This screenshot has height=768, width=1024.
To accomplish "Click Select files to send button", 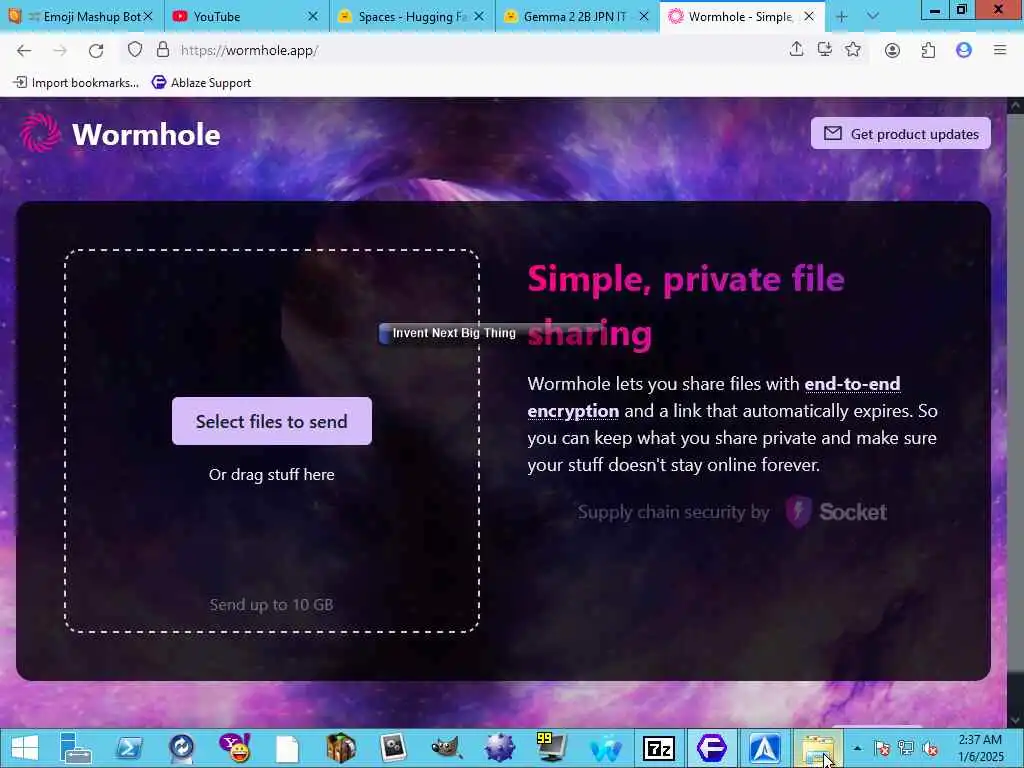I will pos(272,421).
